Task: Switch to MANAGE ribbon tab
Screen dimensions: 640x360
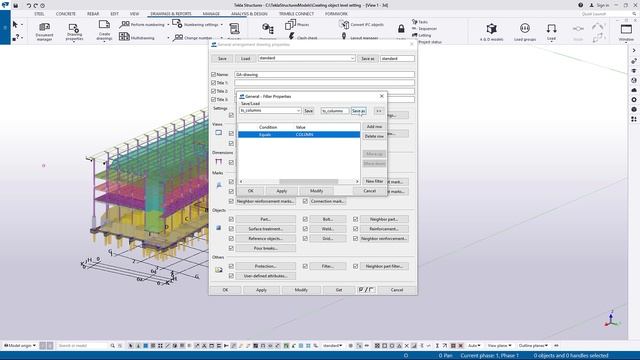Action: 211,14
